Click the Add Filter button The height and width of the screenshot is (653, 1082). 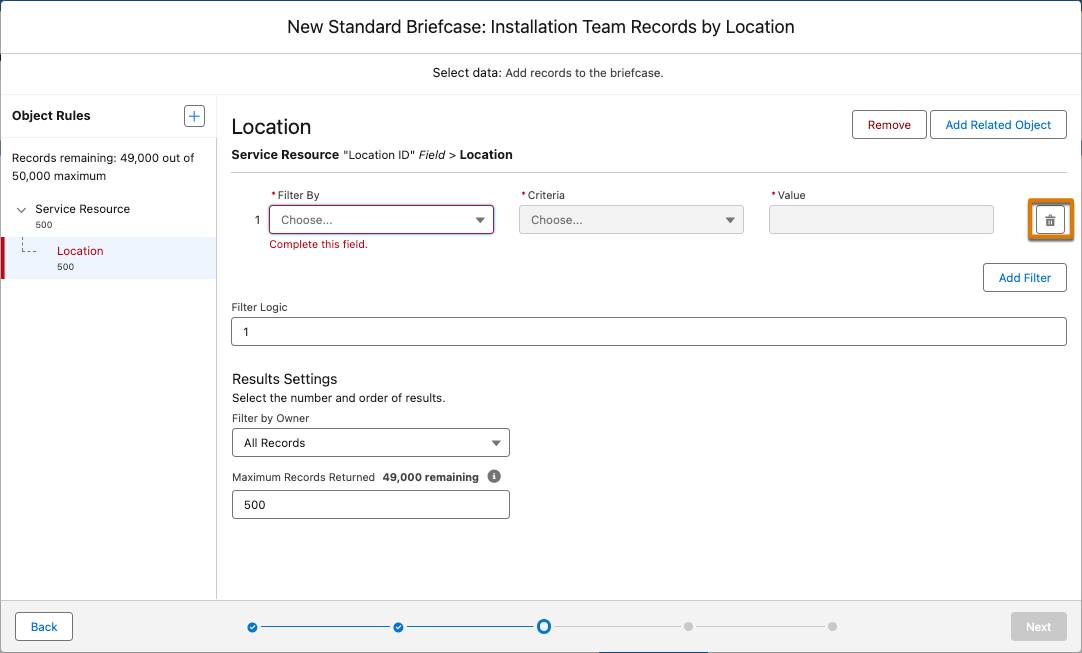click(1024, 277)
